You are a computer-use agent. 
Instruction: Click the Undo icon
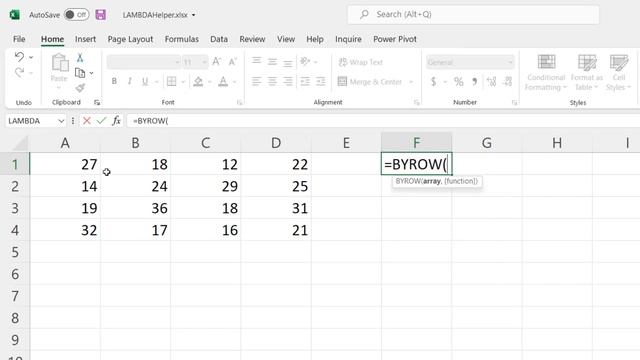pos(19,57)
